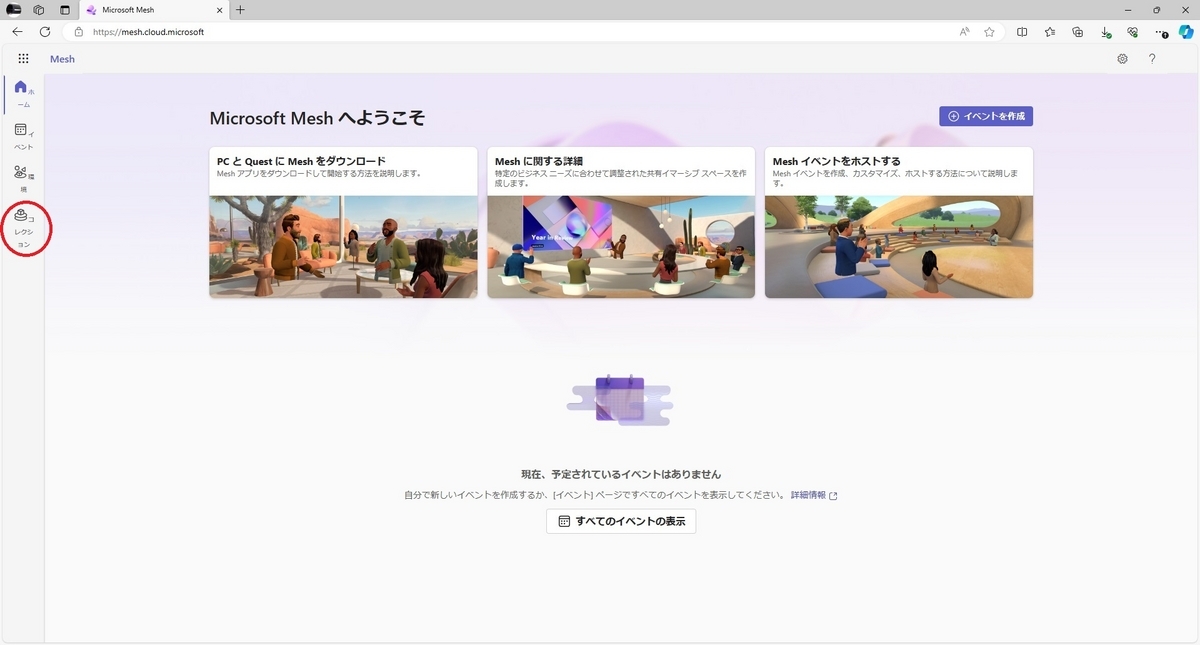The image size is (1200, 645).
Task: Open Browser essentials heart icon
Action: pyautogui.click(x=1132, y=32)
